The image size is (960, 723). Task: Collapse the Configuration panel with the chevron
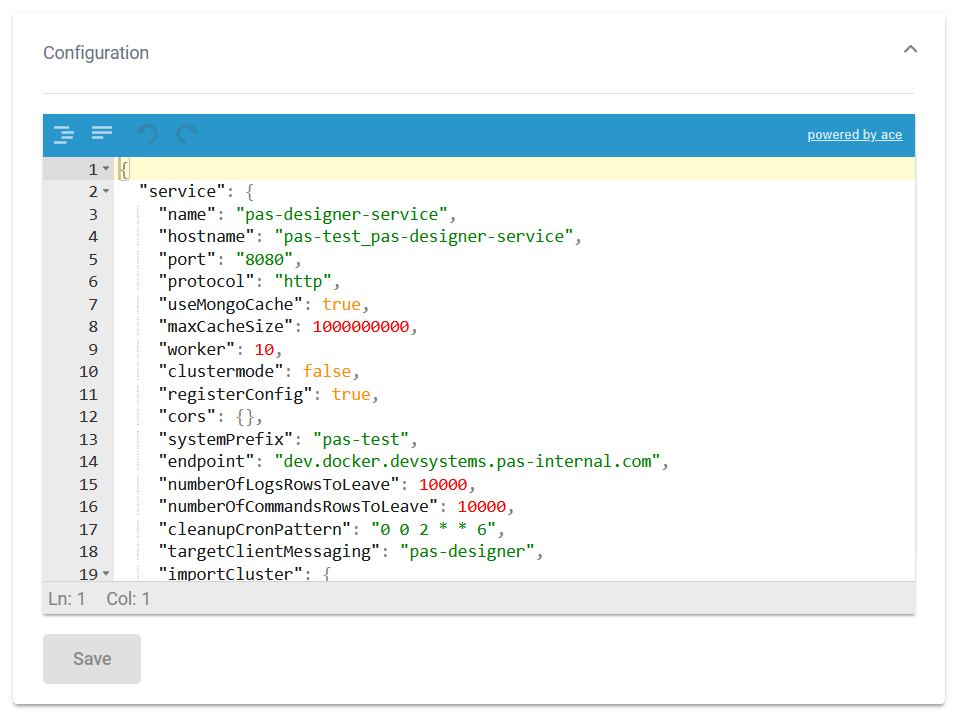click(x=910, y=50)
